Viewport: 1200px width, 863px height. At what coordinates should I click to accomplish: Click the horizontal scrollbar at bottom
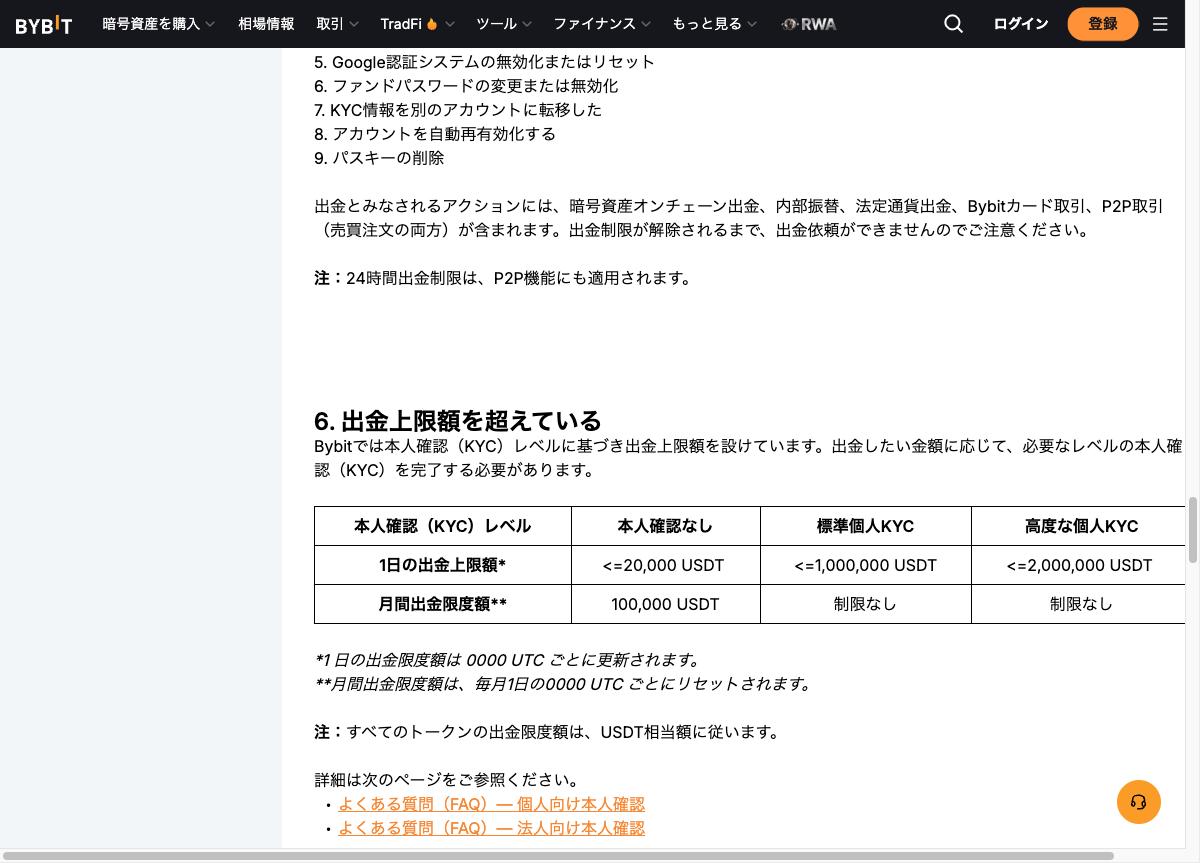(x=558, y=856)
